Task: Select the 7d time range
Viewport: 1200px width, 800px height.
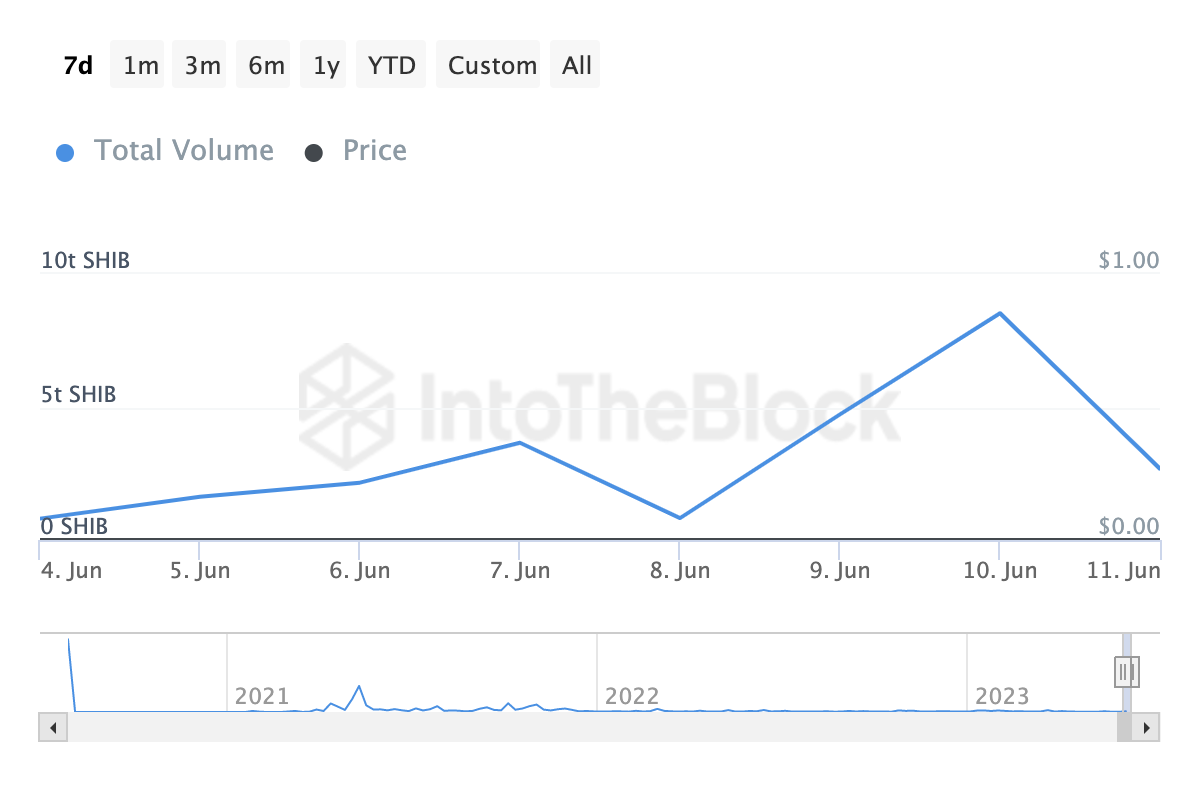Action: (x=78, y=66)
